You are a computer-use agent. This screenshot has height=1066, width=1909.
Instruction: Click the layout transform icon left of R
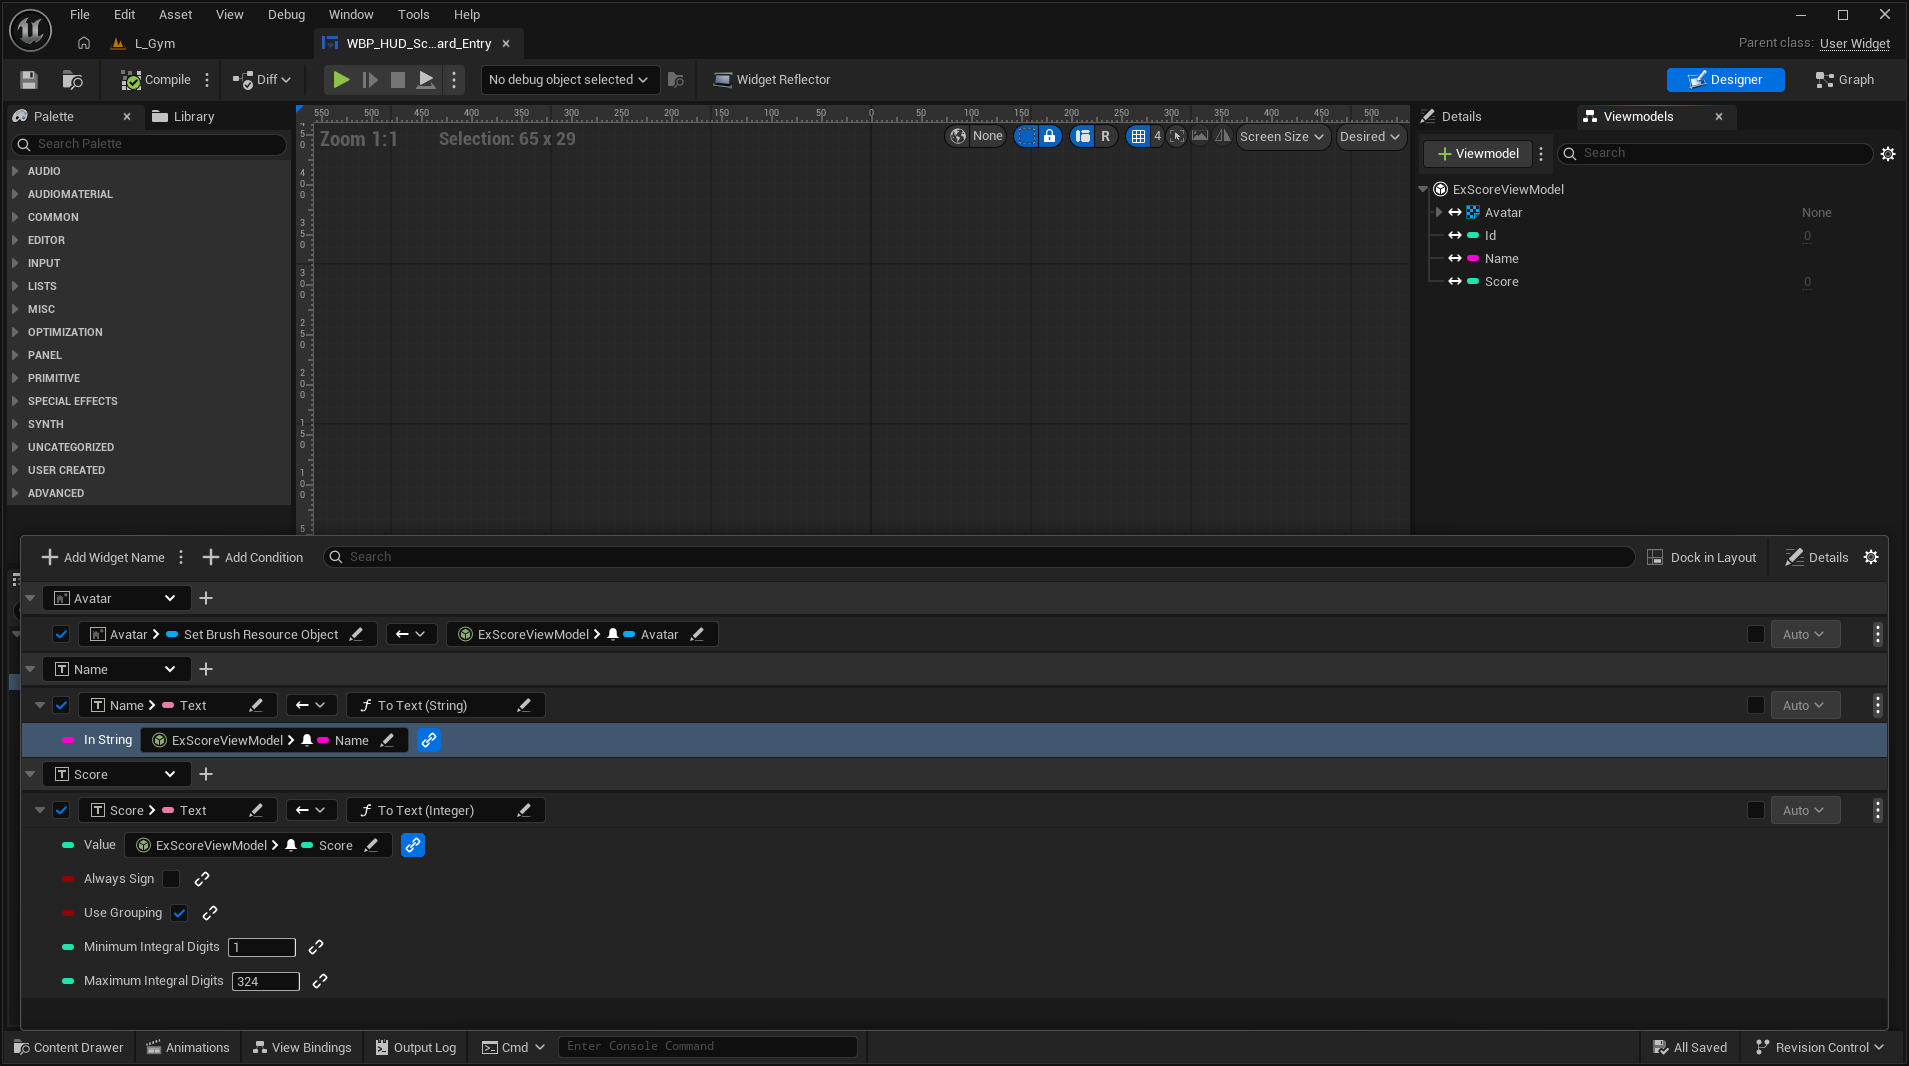pyautogui.click(x=1082, y=137)
